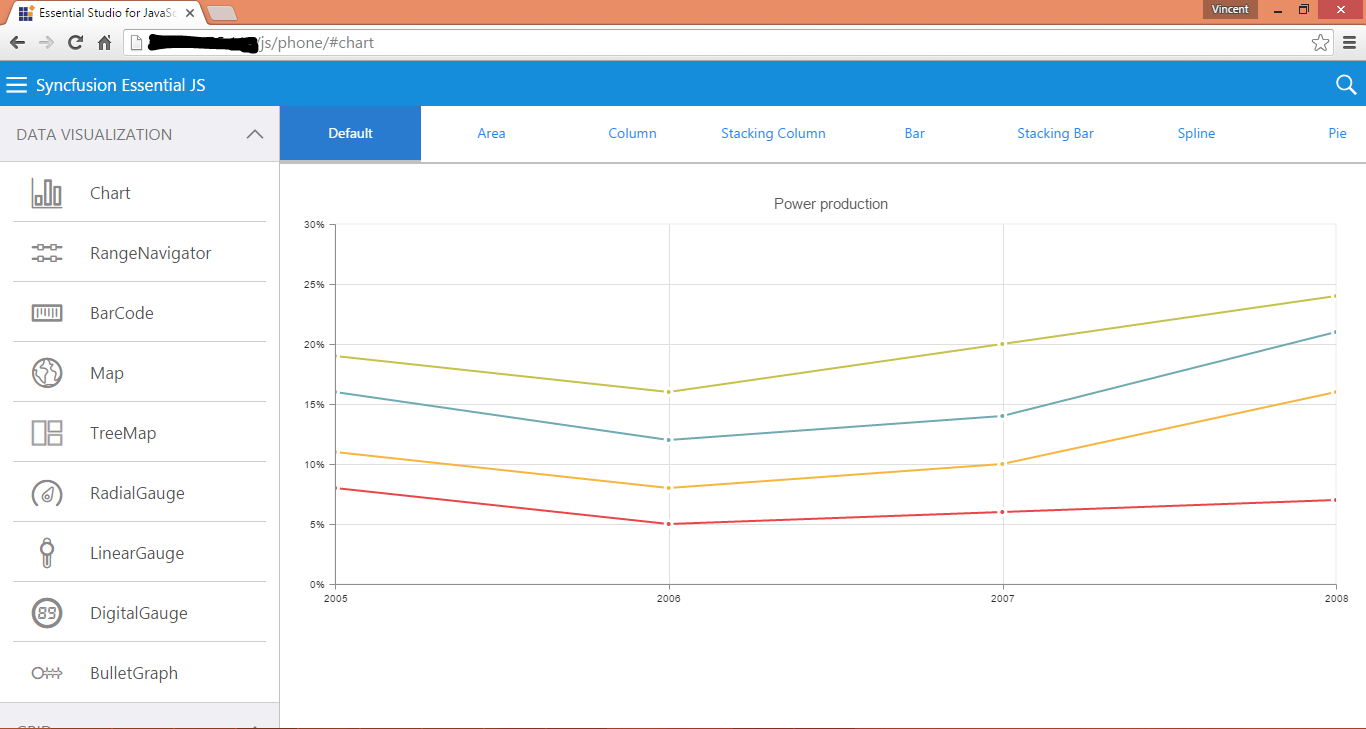Open the Pie chart tab

coord(1337,134)
